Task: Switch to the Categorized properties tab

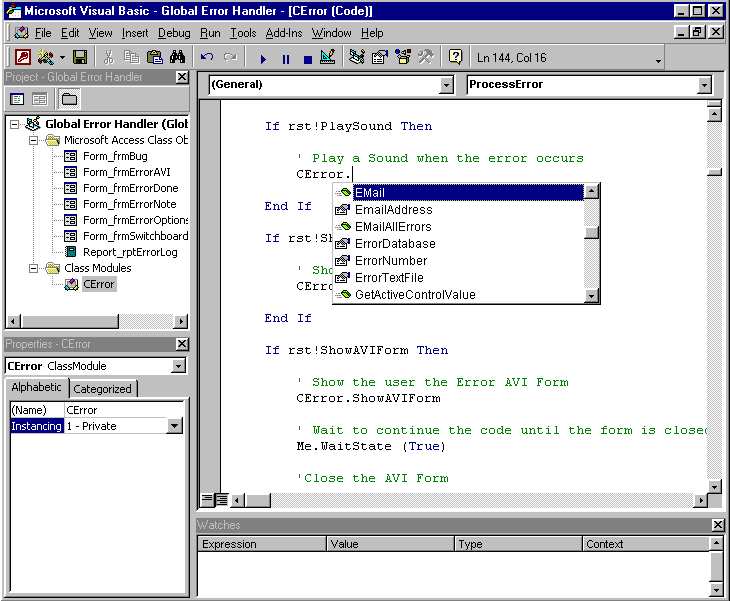Action: (x=102, y=389)
